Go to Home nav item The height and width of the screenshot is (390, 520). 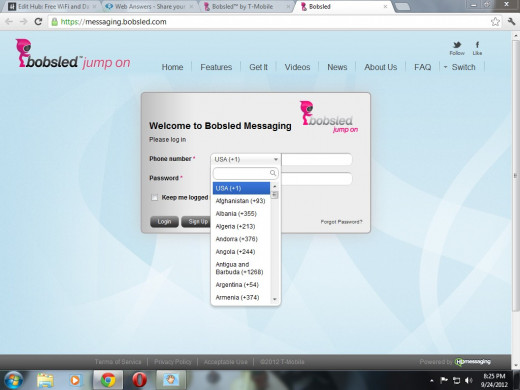point(172,67)
